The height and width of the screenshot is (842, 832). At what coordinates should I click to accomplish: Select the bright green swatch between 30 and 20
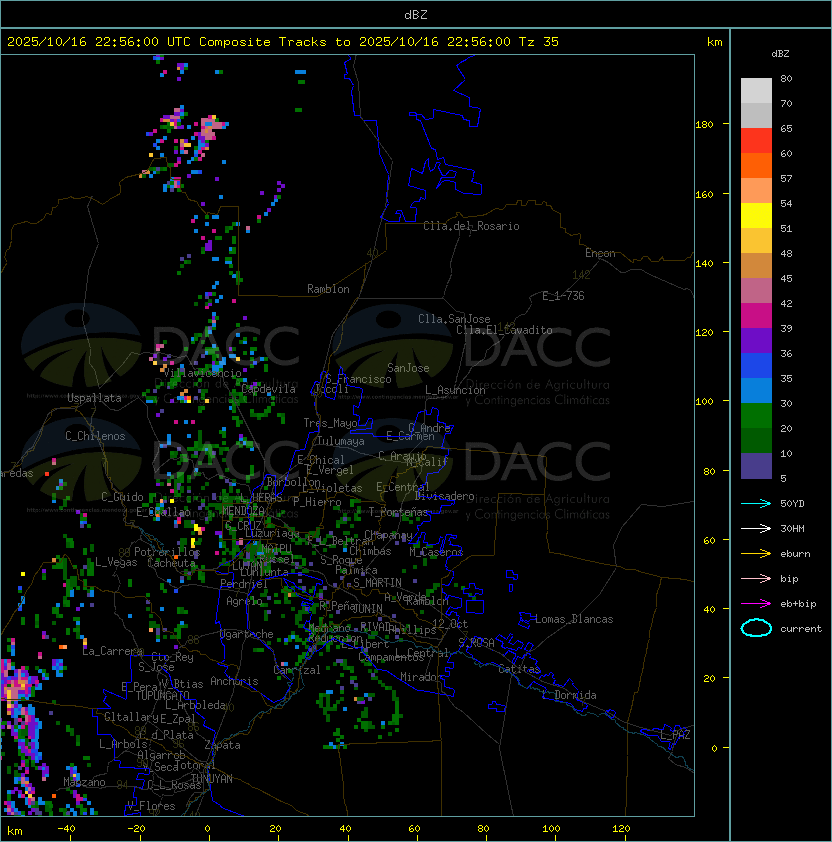tap(756, 416)
